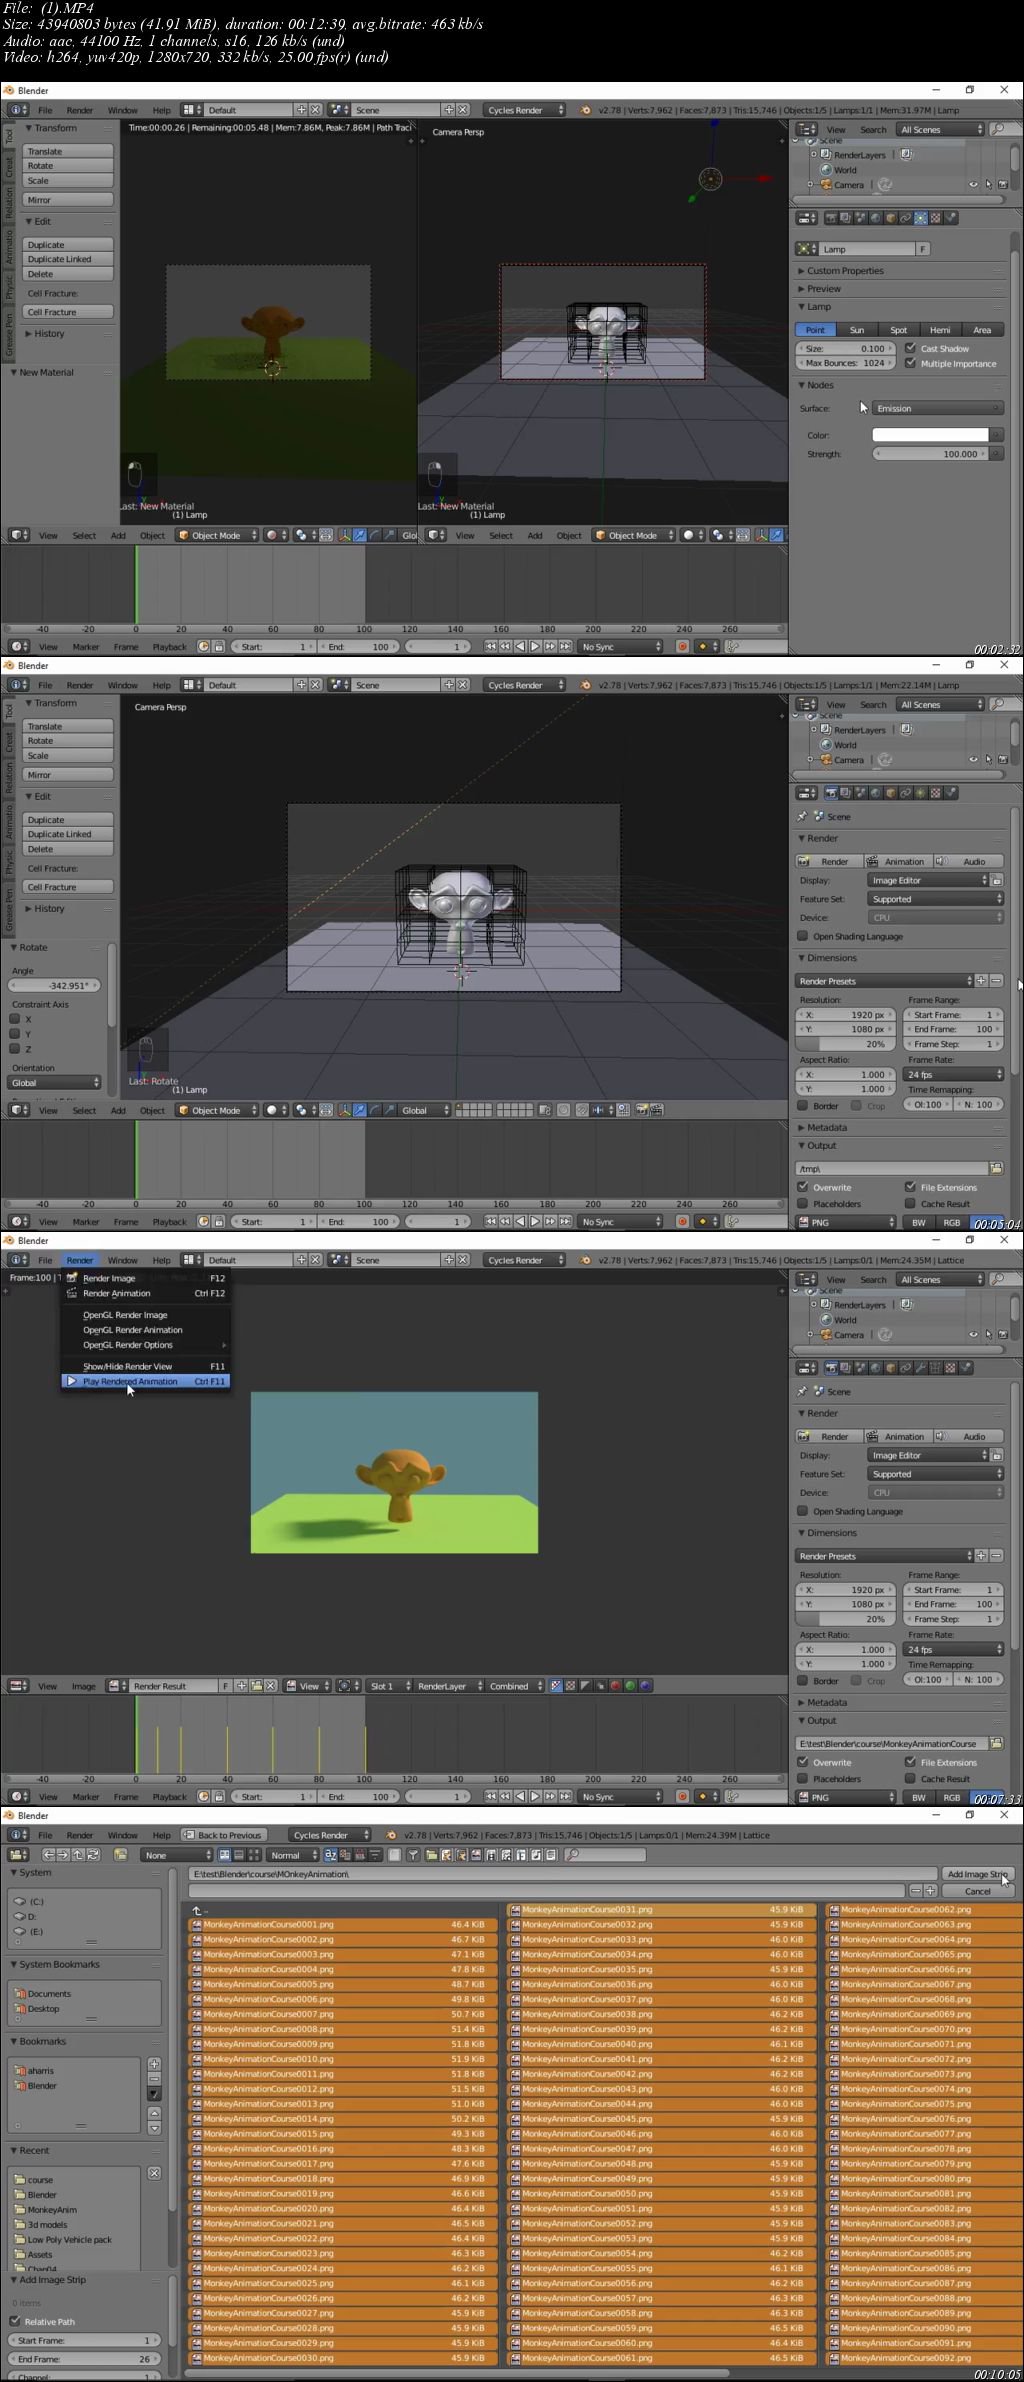Image resolution: width=1024 pixels, height=2382 pixels.
Task: Click Back to Previous button in file browser header
Action: pyautogui.click(x=223, y=1835)
